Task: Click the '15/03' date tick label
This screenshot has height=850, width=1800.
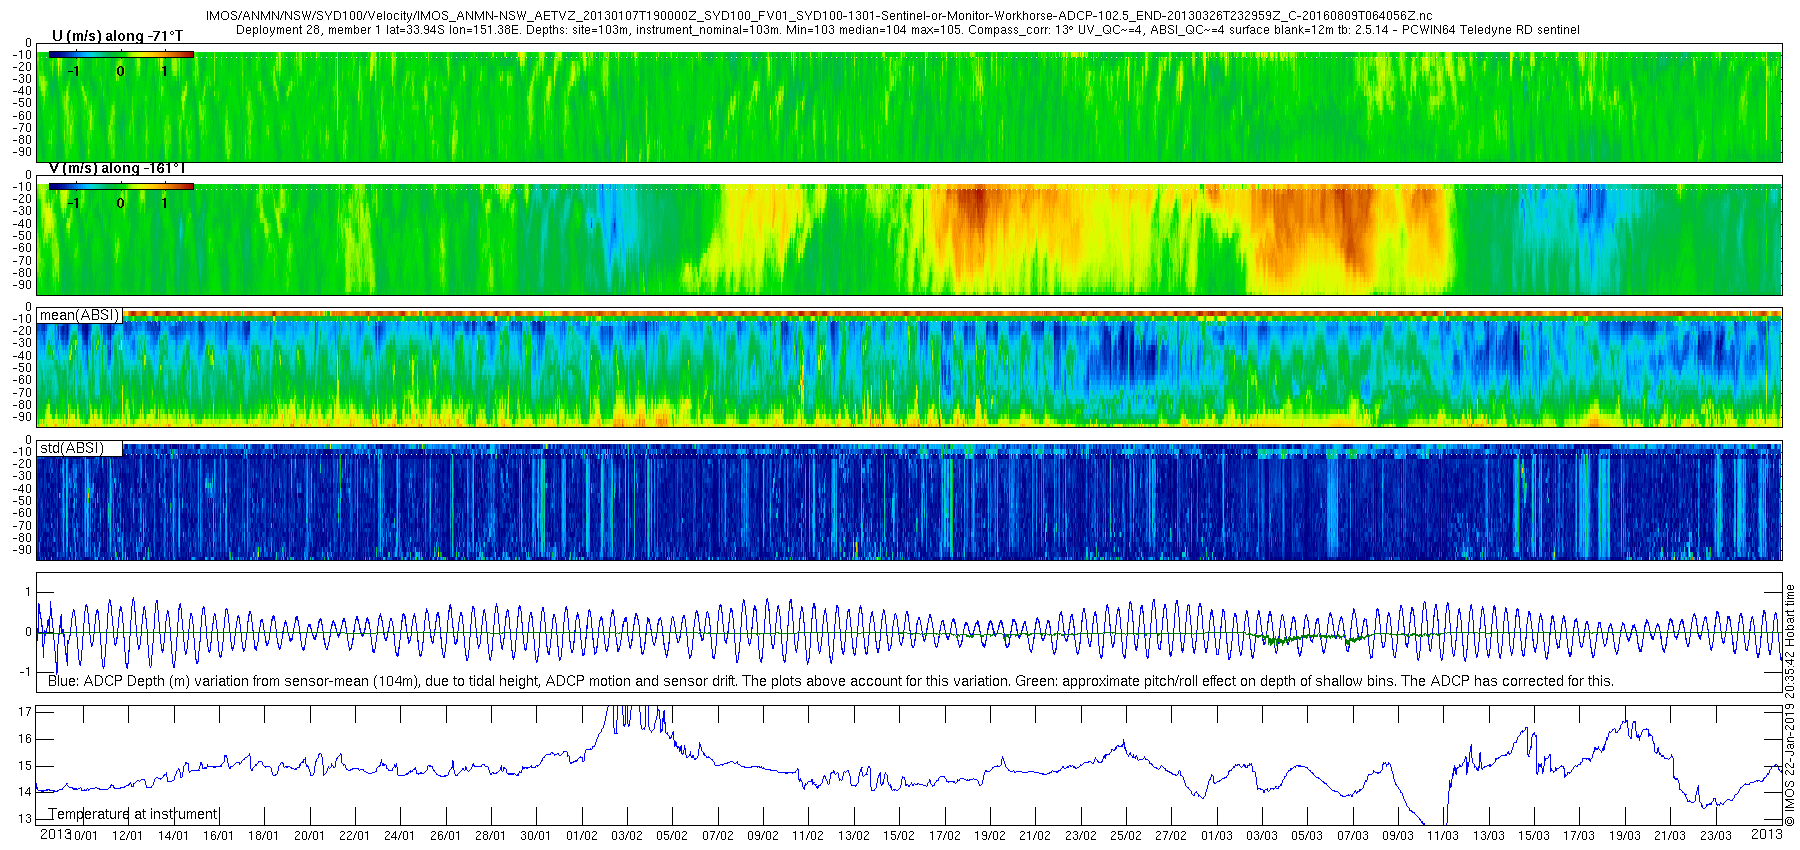Action: point(1533,836)
